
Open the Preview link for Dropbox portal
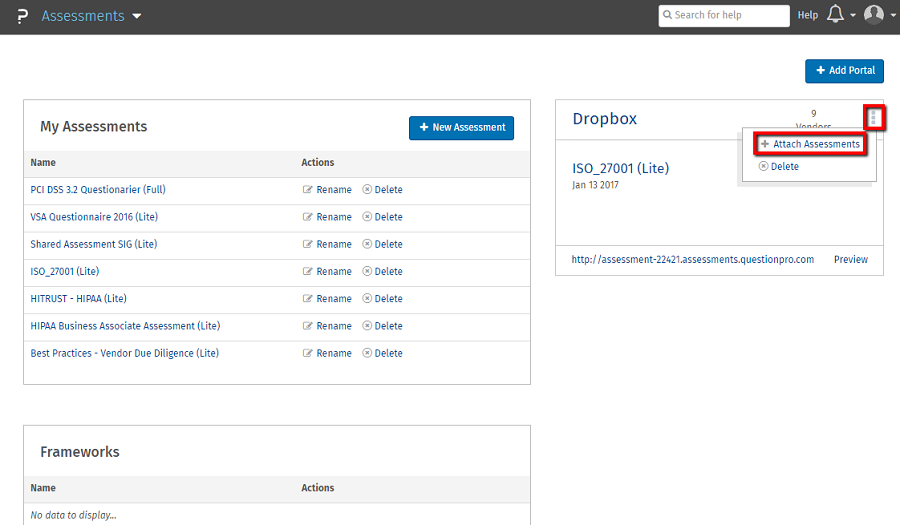pos(850,259)
